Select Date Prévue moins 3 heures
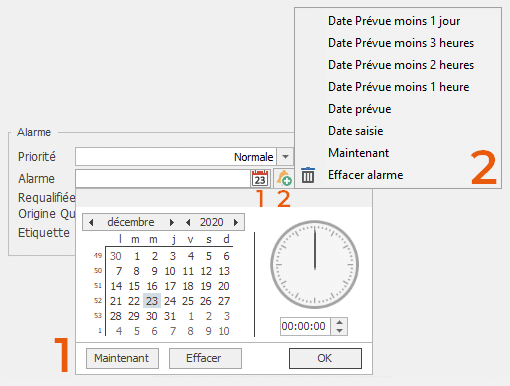This screenshot has height=386, width=510. pyautogui.click(x=401, y=43)
